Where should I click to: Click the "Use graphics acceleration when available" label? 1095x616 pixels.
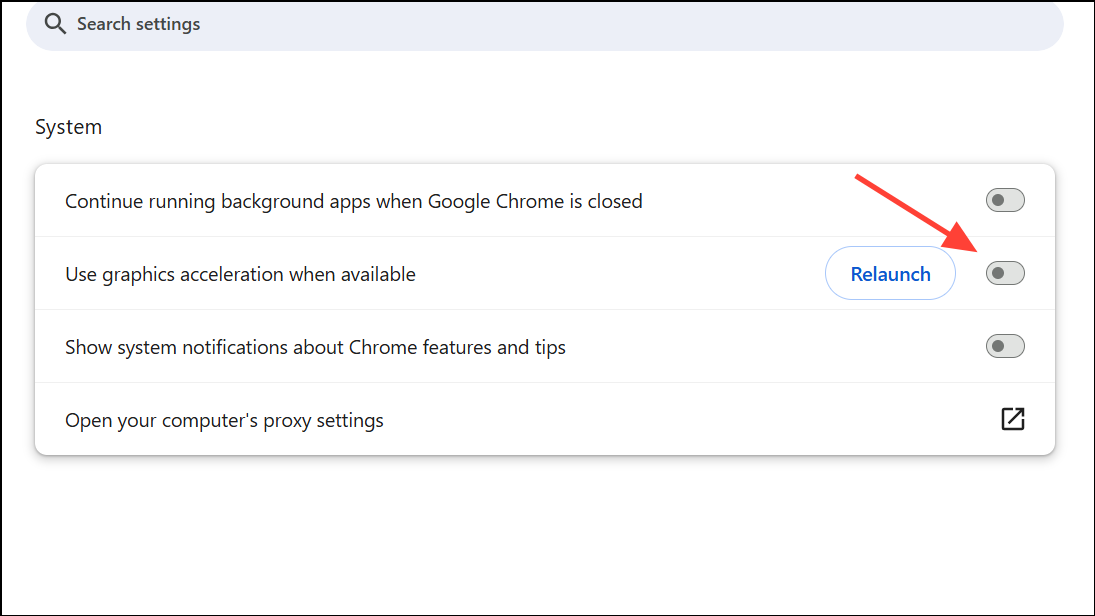click(240, 275)
